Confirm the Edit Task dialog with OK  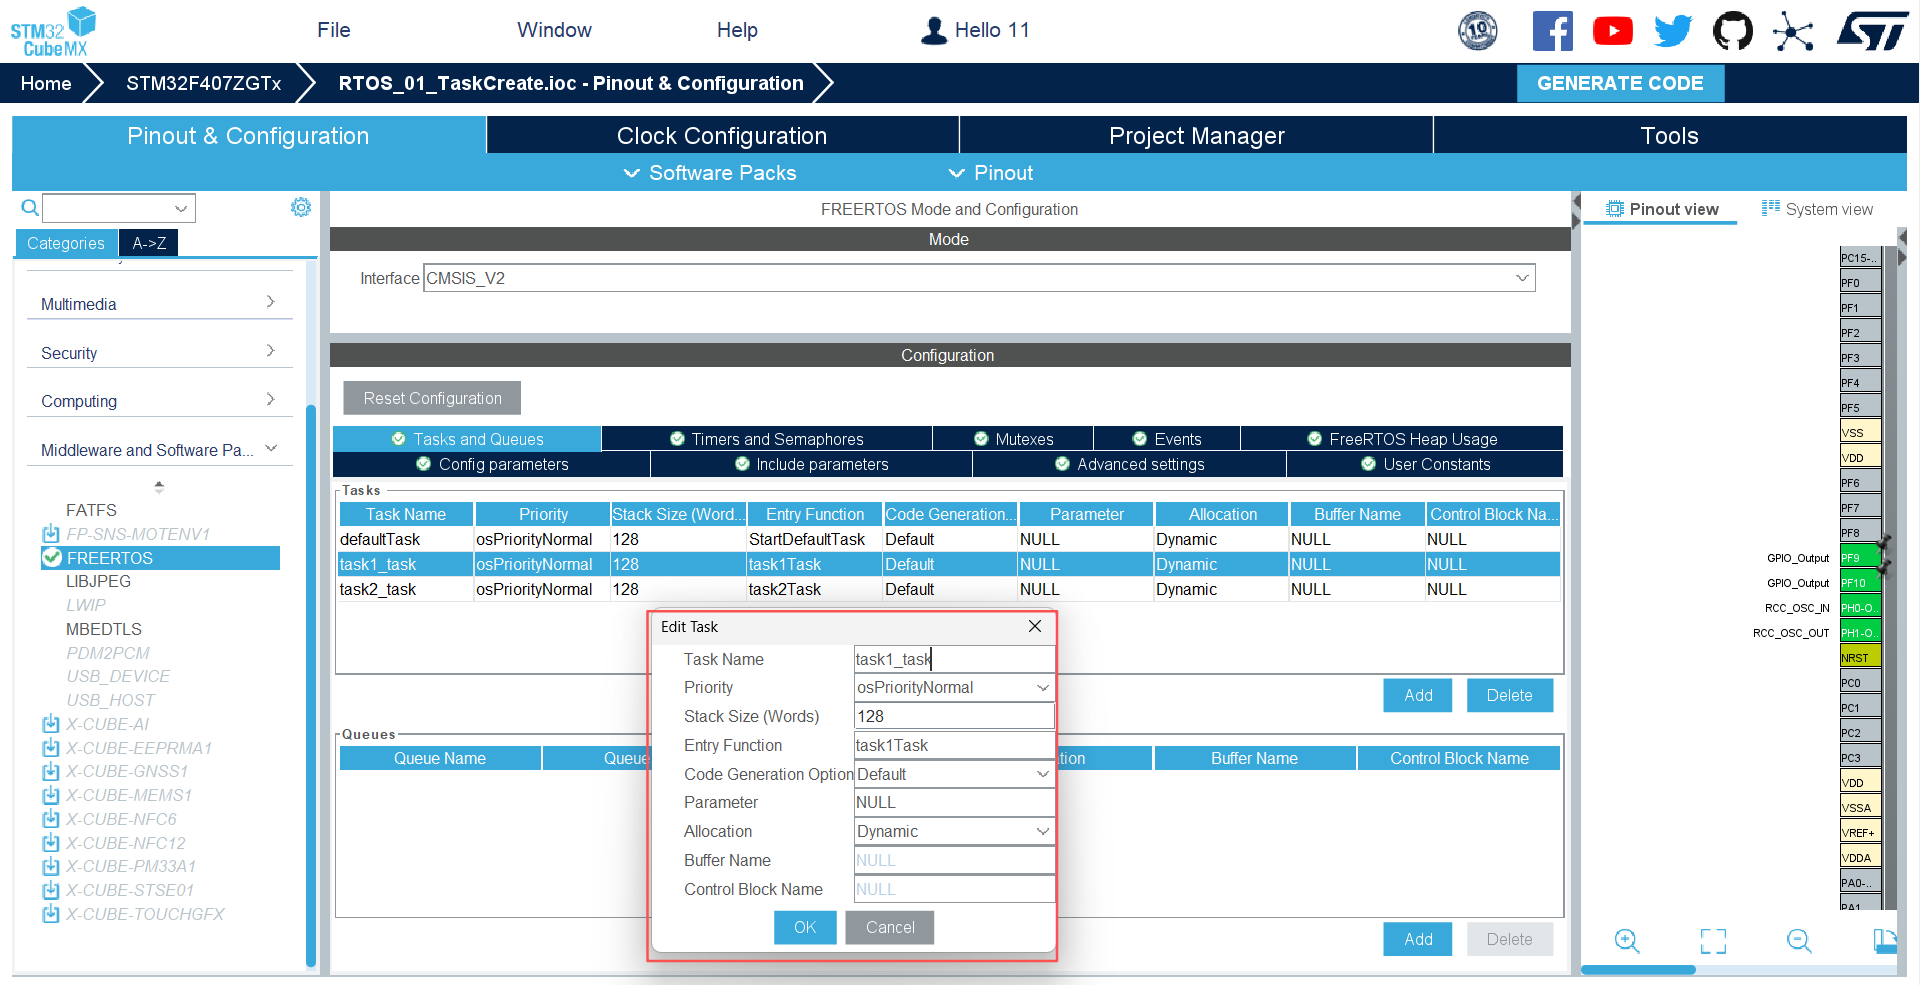click(x=805, y=927)
